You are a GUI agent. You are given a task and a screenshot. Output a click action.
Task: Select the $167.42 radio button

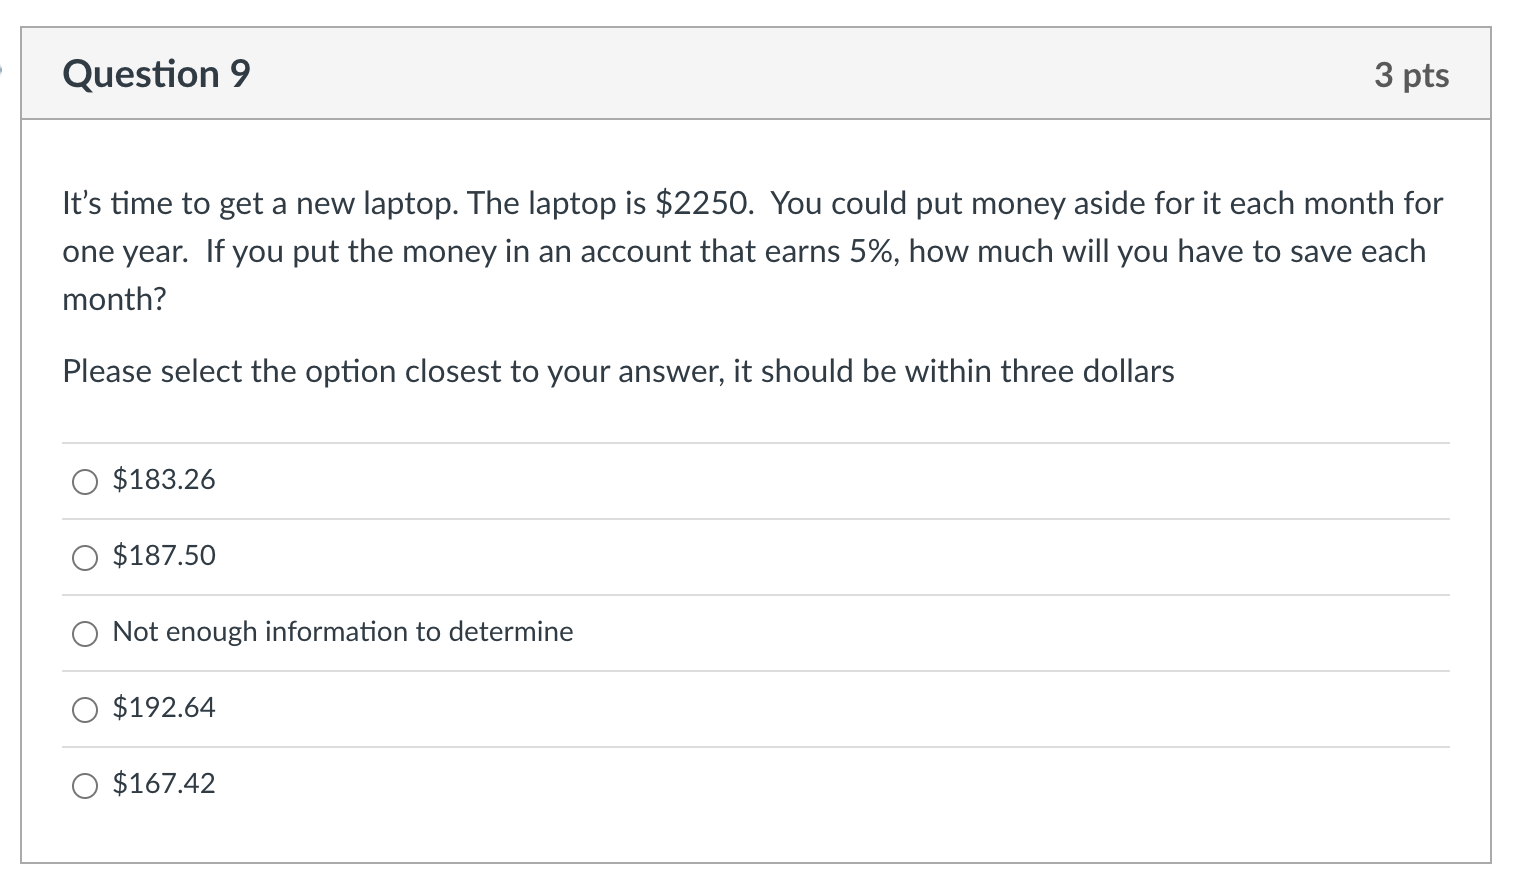click(85, 785)
